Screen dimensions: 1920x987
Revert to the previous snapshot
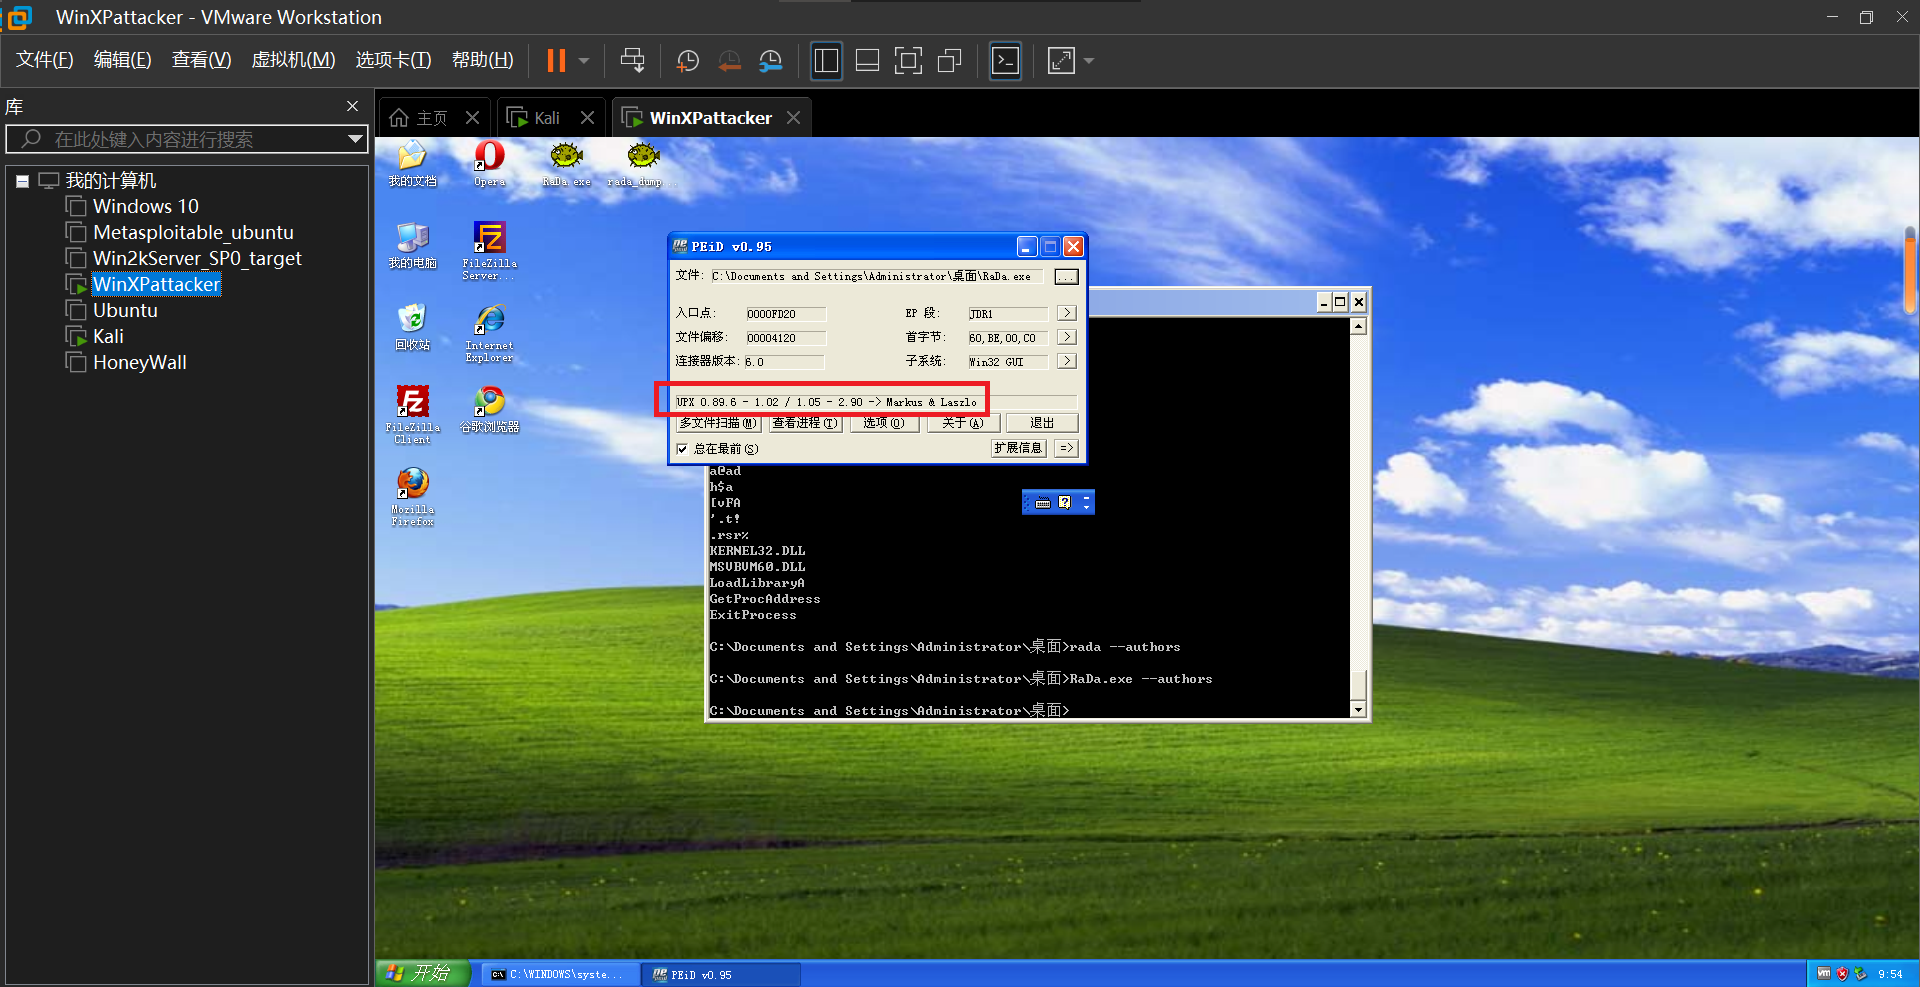[x=730, y=61]
